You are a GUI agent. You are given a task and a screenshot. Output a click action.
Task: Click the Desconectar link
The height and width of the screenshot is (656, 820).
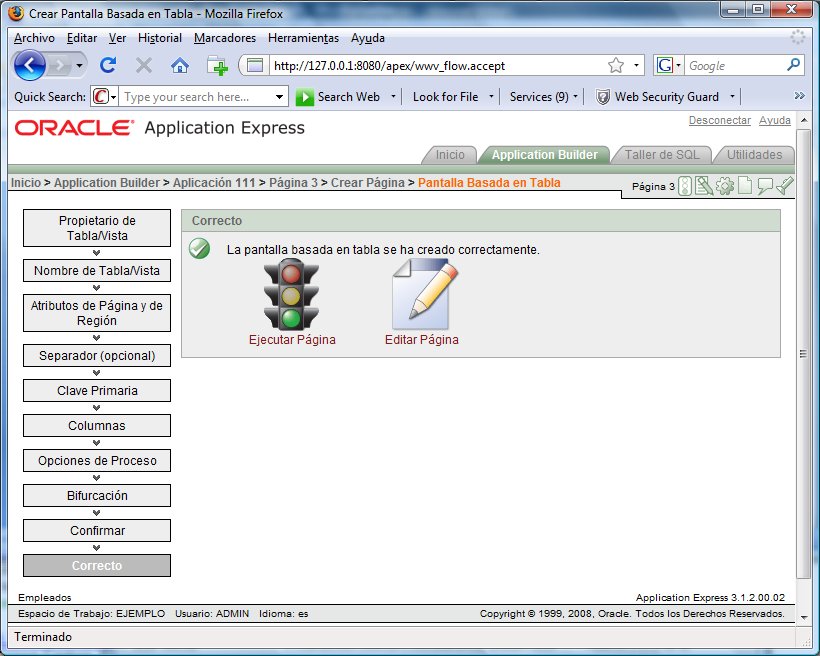(x=720, y=120)
